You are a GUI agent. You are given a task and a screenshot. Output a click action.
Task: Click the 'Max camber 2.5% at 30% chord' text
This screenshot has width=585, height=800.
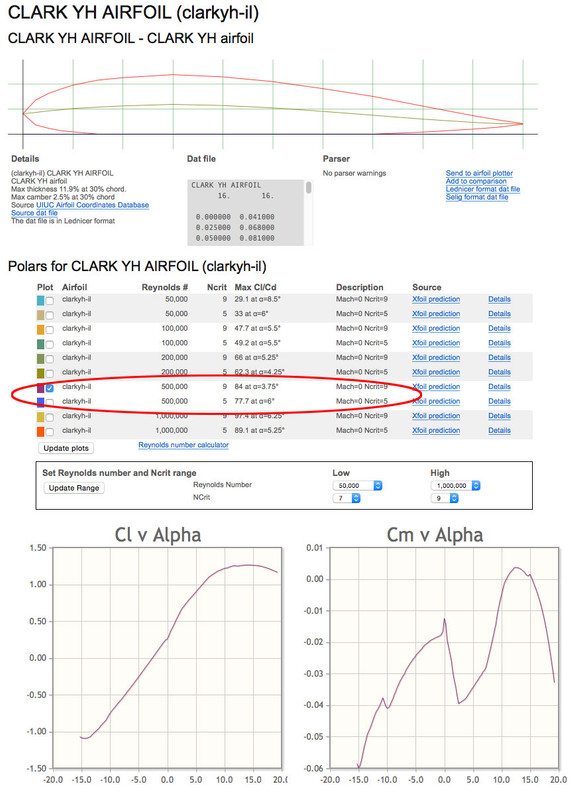point(63,197)
